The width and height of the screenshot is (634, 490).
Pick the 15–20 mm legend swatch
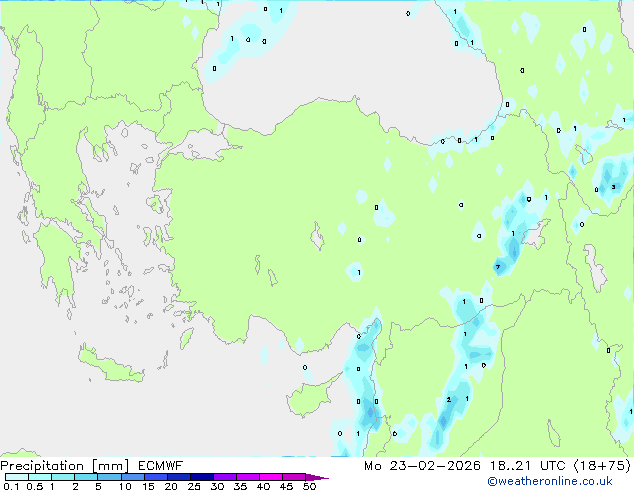(155, 477)
